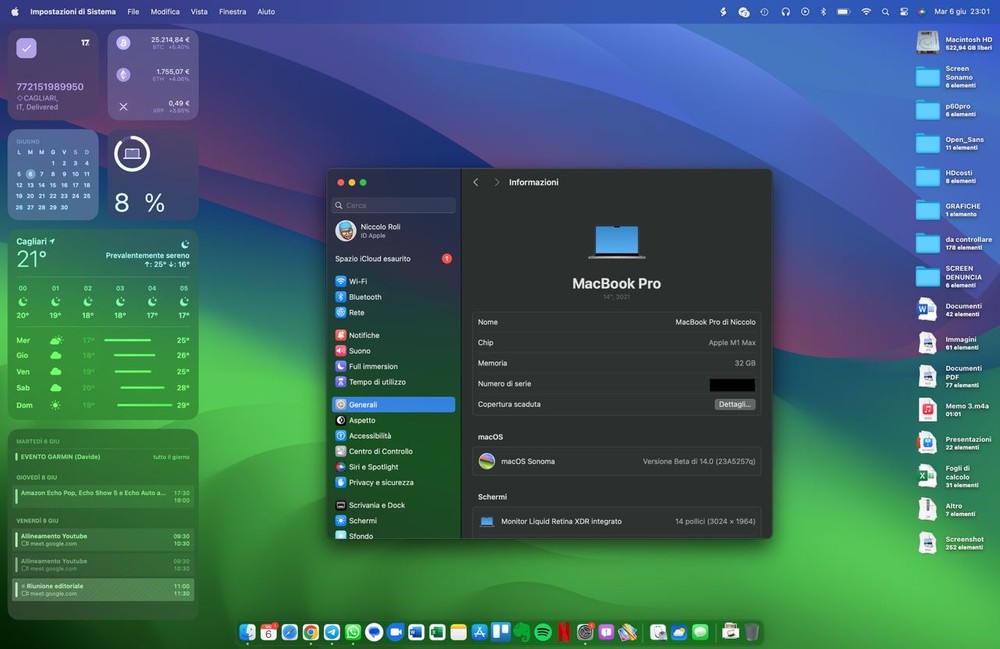
Task: Go forward with the right chevron
Action: [497, 182]
